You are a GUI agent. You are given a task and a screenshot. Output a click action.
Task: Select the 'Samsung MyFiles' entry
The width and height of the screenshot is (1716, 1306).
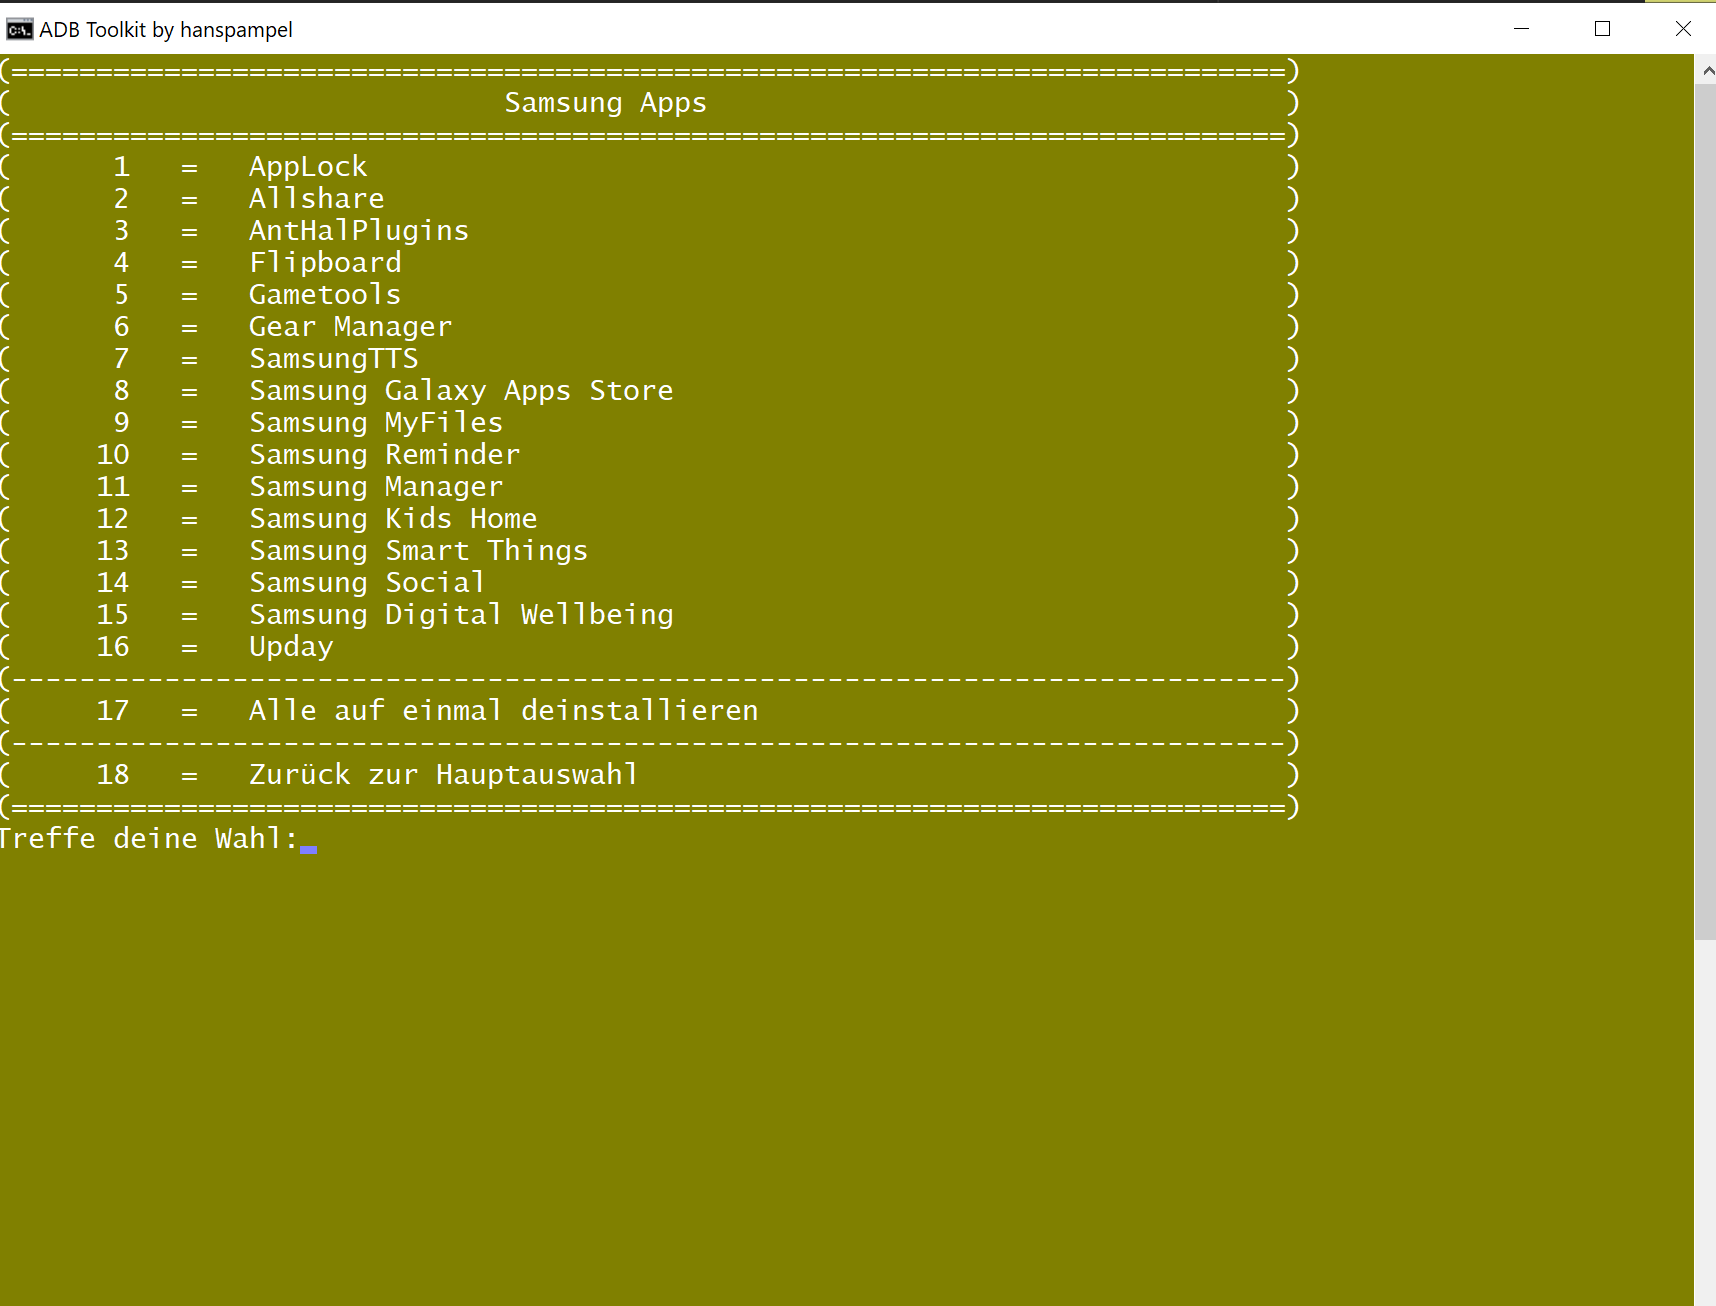click(x=376, y=423)
